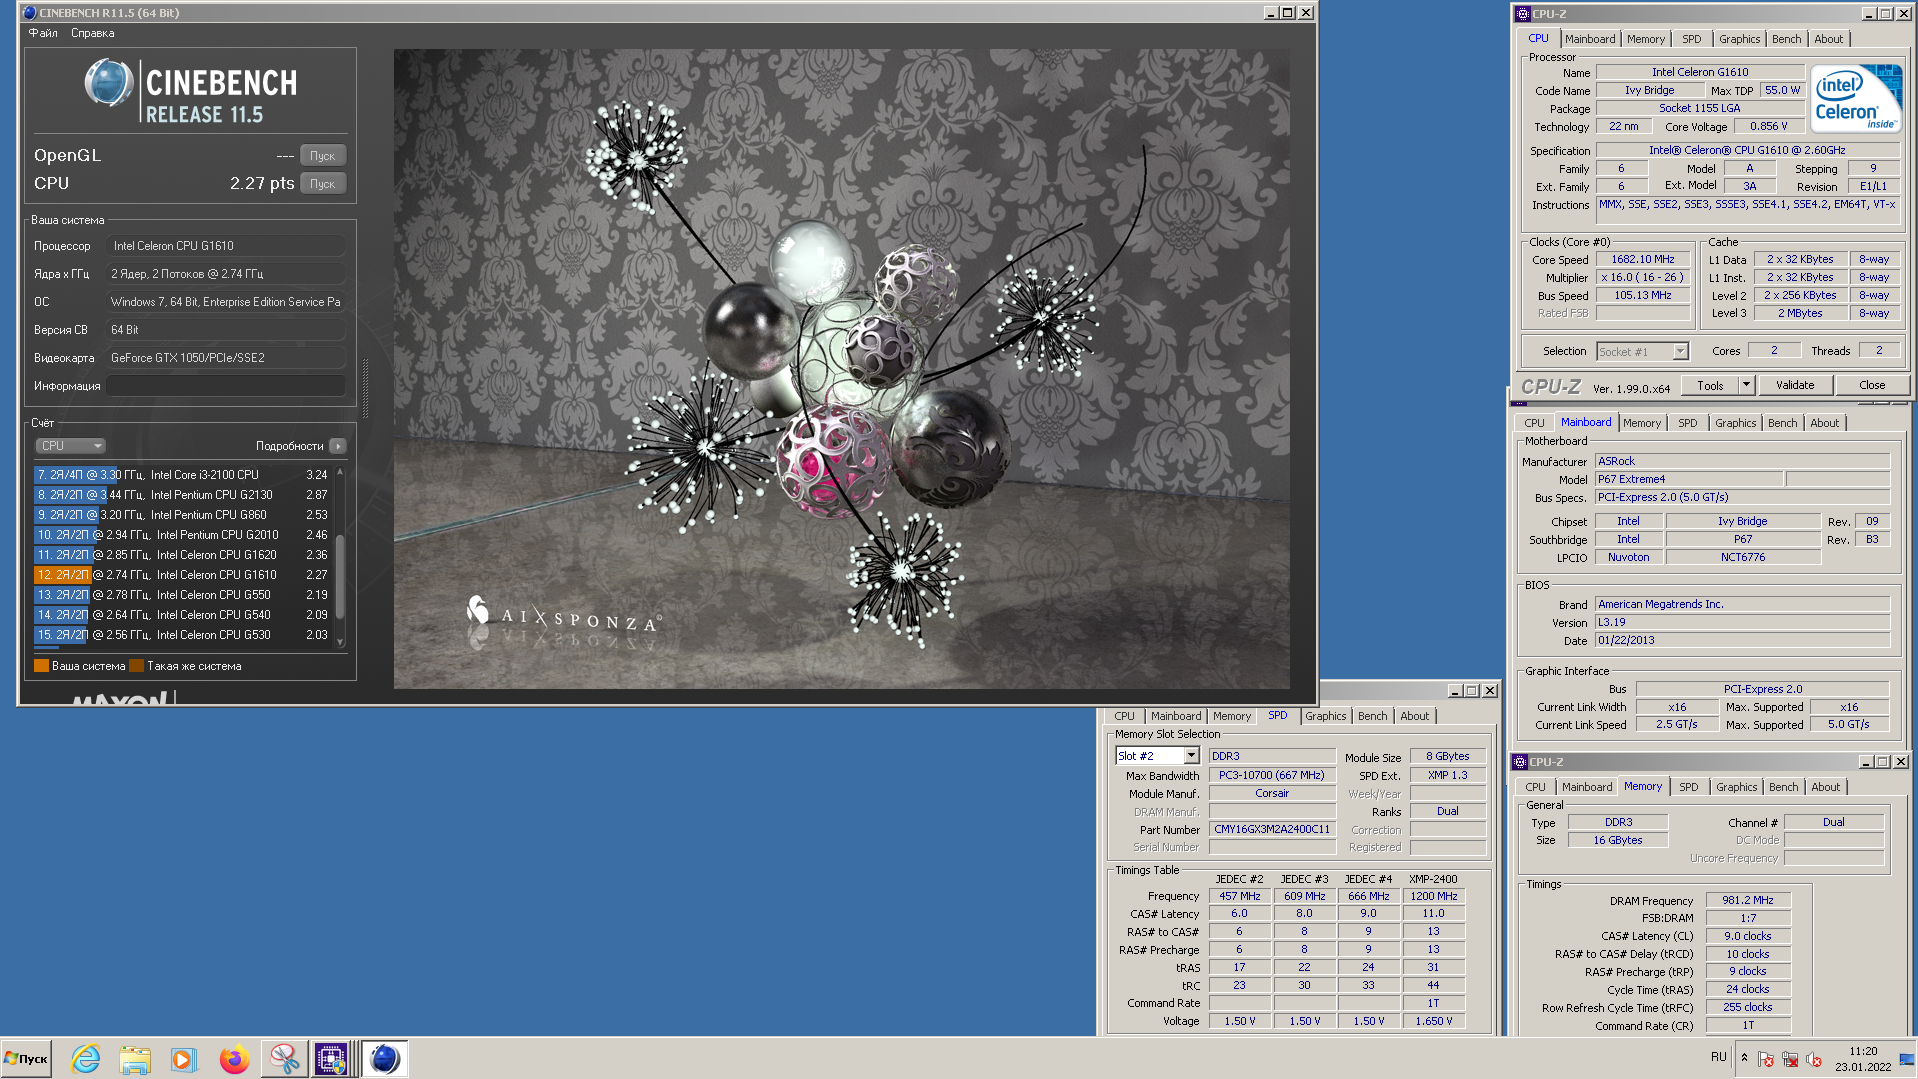Click the Tools button in CPU-Z

[1710, 386]
